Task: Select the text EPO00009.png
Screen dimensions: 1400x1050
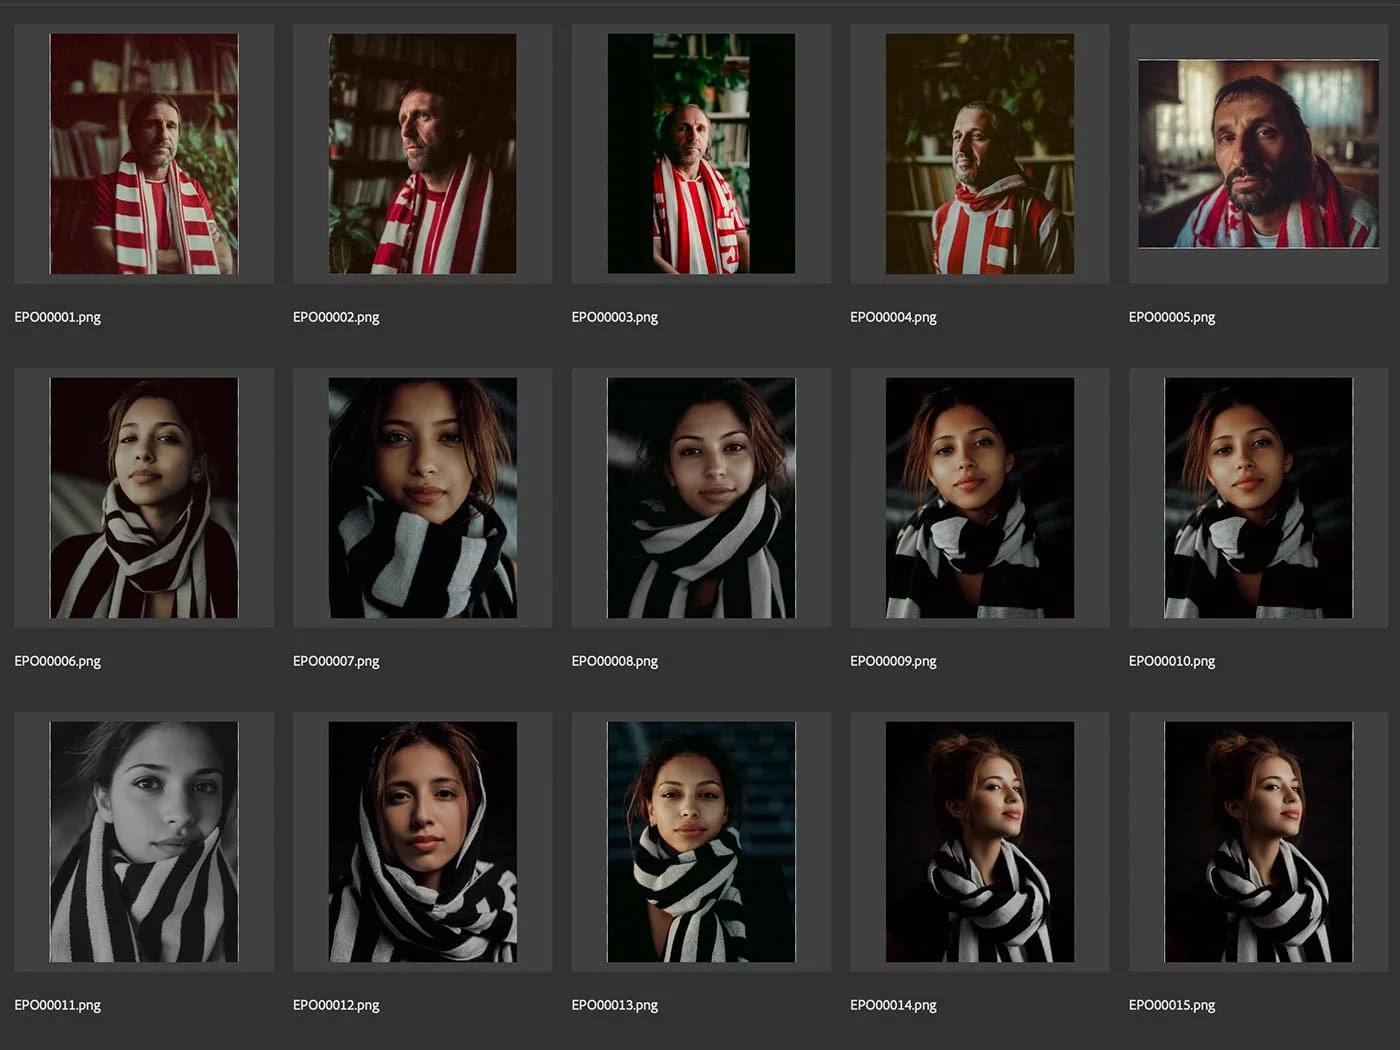Action: pyautogui.click(x=893, y=661)
